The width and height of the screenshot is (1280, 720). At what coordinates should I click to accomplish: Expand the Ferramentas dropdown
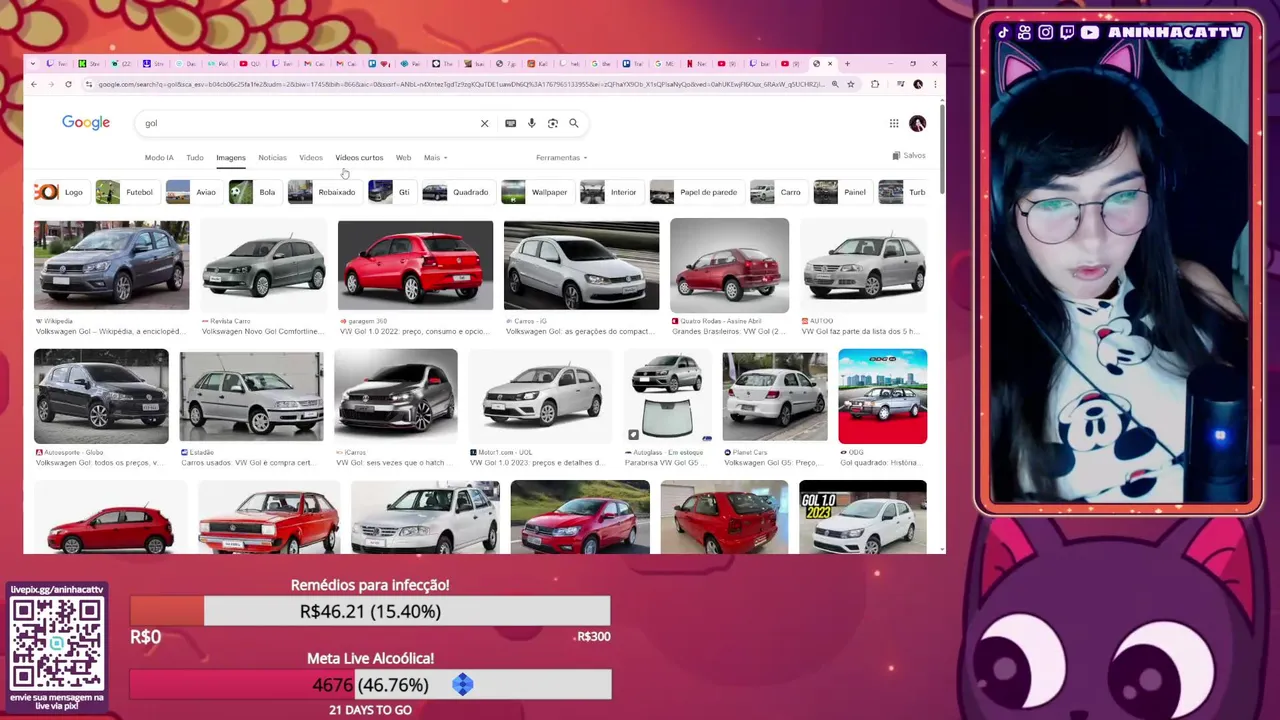pyautogui.click(x=561, y=158)
